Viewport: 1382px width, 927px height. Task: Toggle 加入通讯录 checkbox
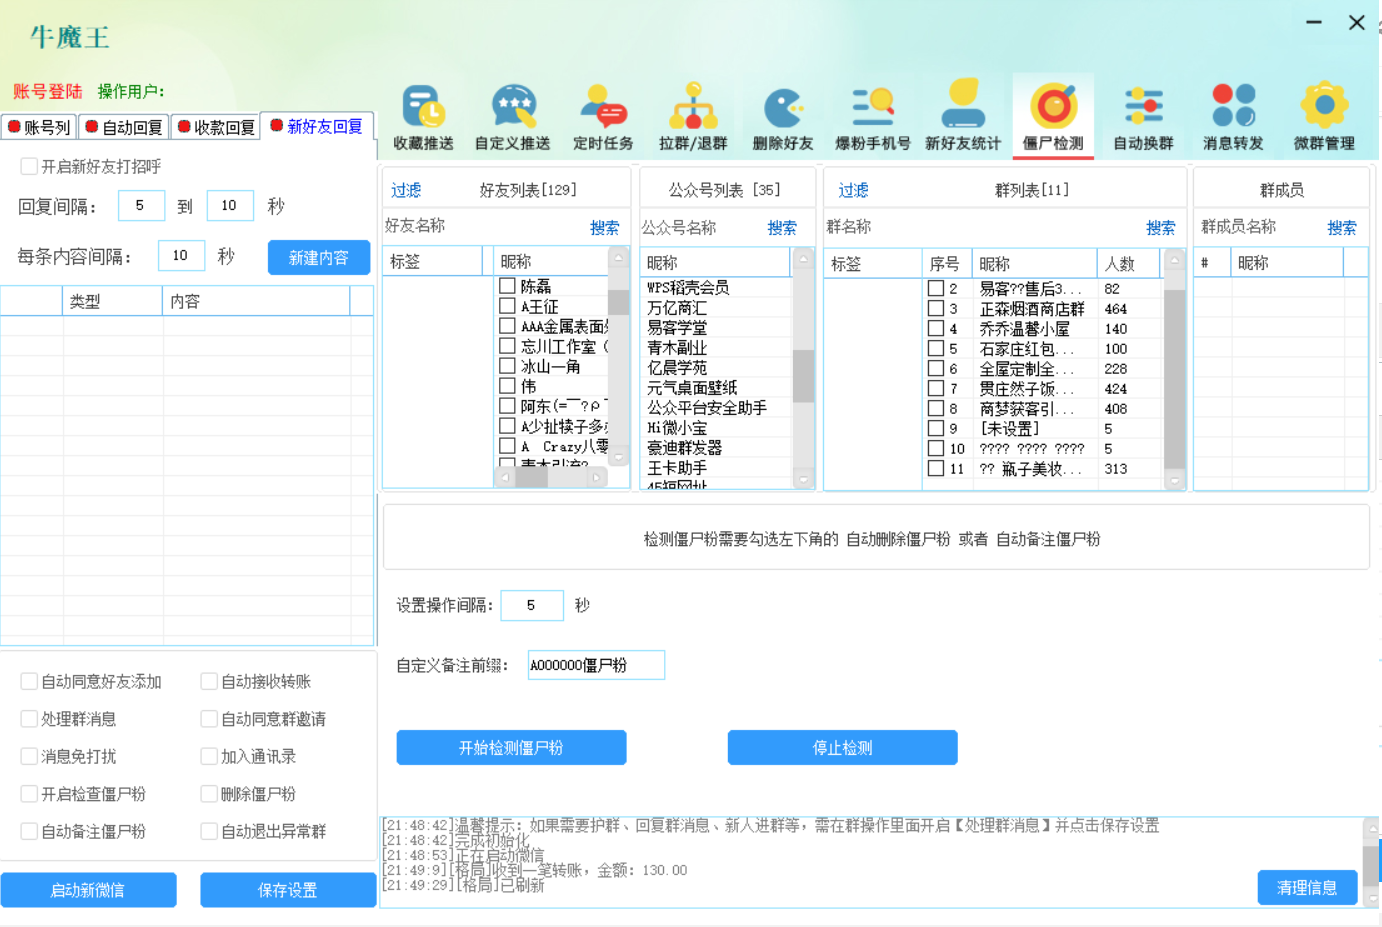(x=209, y=756)
